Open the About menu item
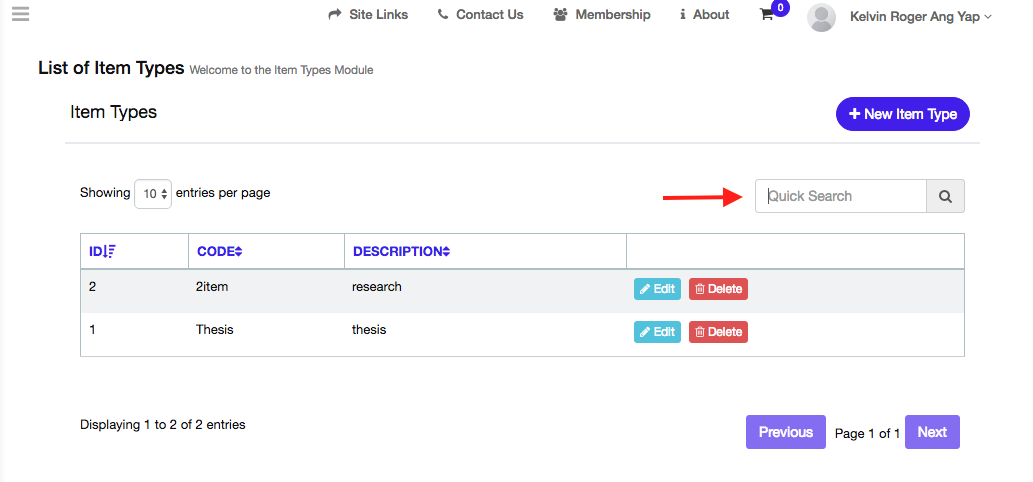This screenshot has width=1033, height=482. (x=704, y=14)
